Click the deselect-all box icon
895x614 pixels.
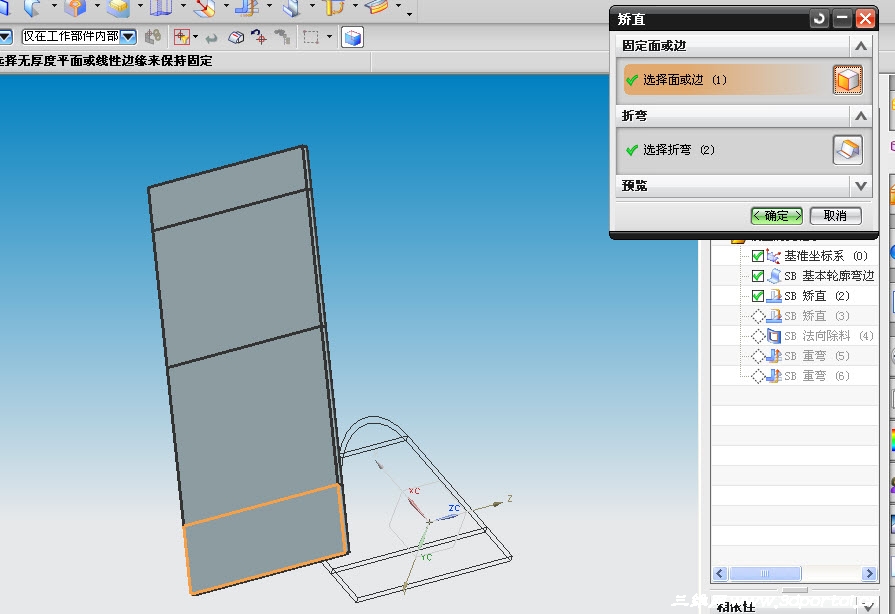tap(236, 38)
